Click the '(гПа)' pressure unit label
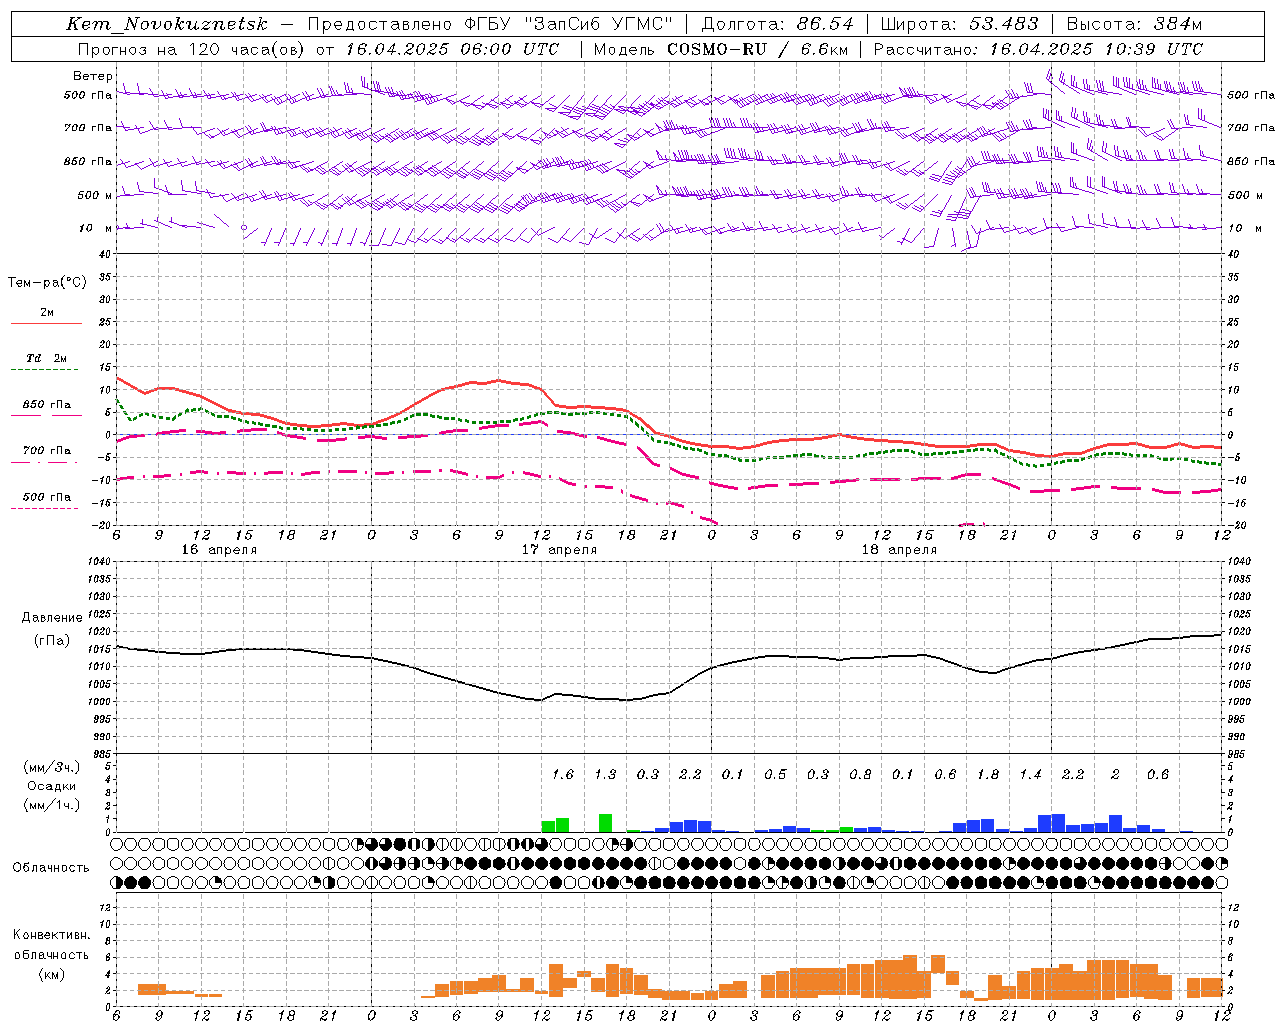This screenshot has width=1280, height=1024. tap(52, 641)
